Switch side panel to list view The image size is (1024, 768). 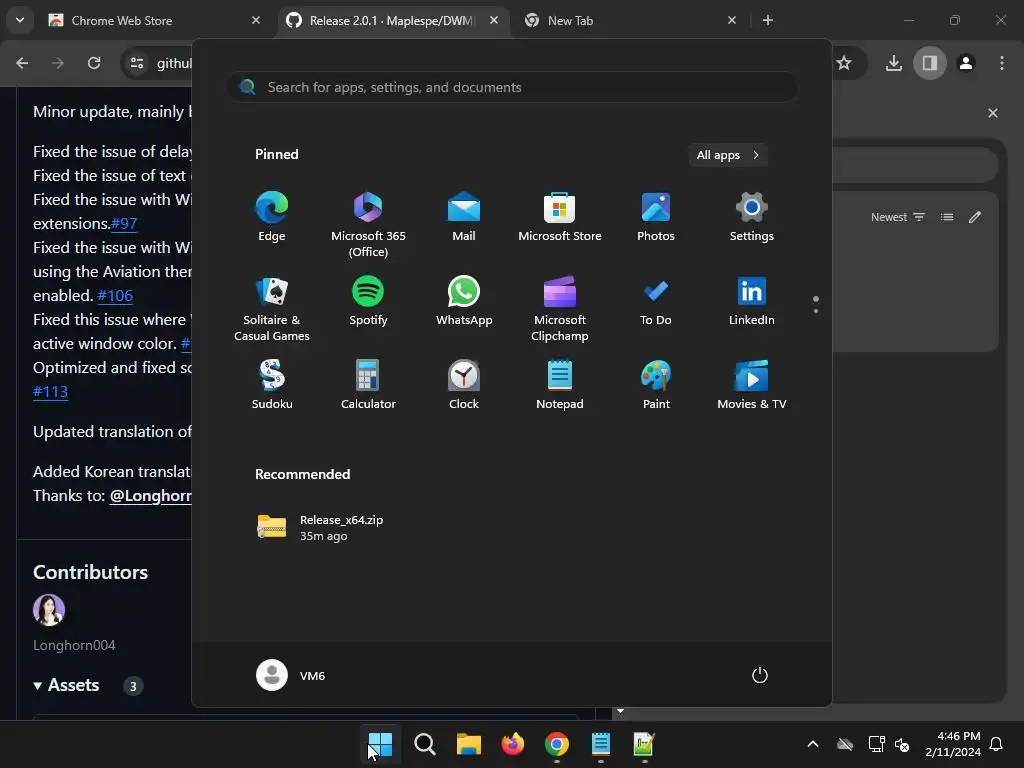click(x=947, y=217)
